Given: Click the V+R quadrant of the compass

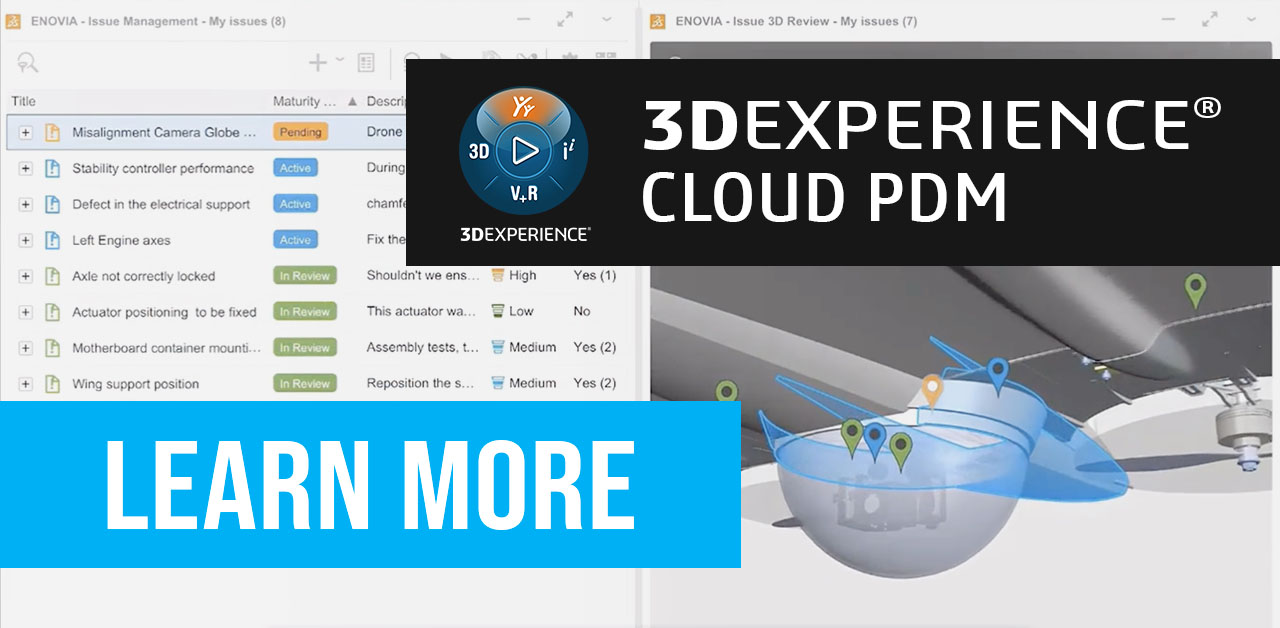Looking at the screenshot, I should point(524,195).
